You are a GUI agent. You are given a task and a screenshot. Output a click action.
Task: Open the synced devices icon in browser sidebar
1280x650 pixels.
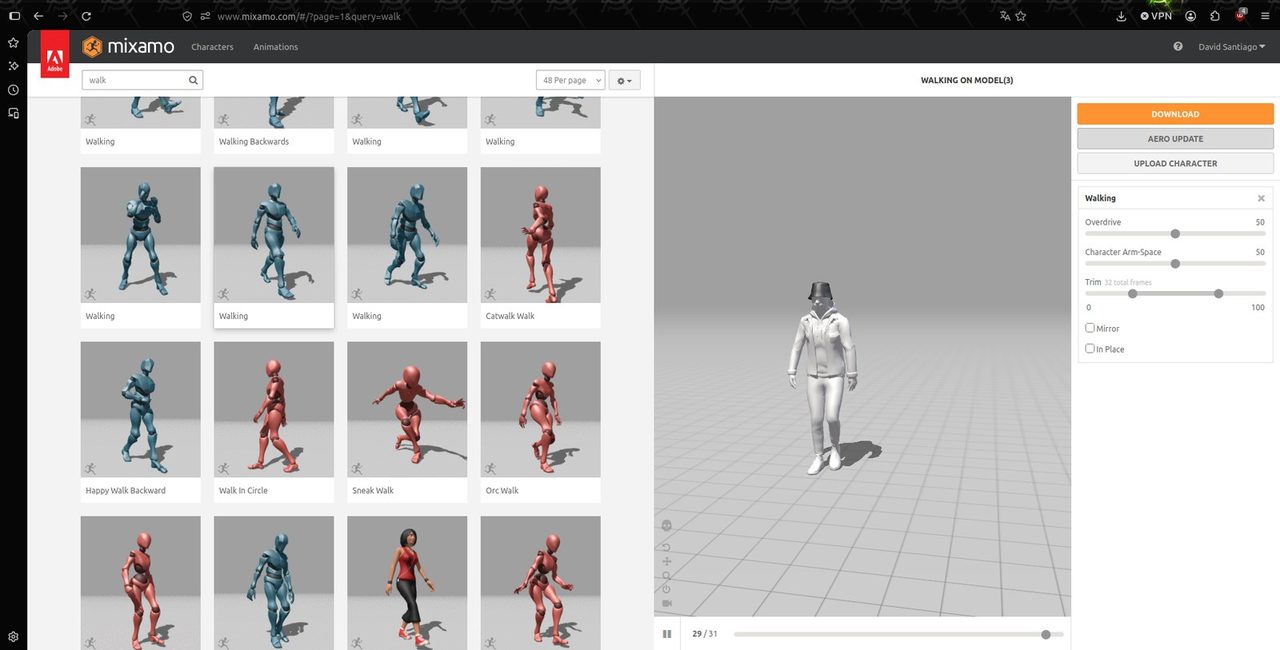click(13, 114)
